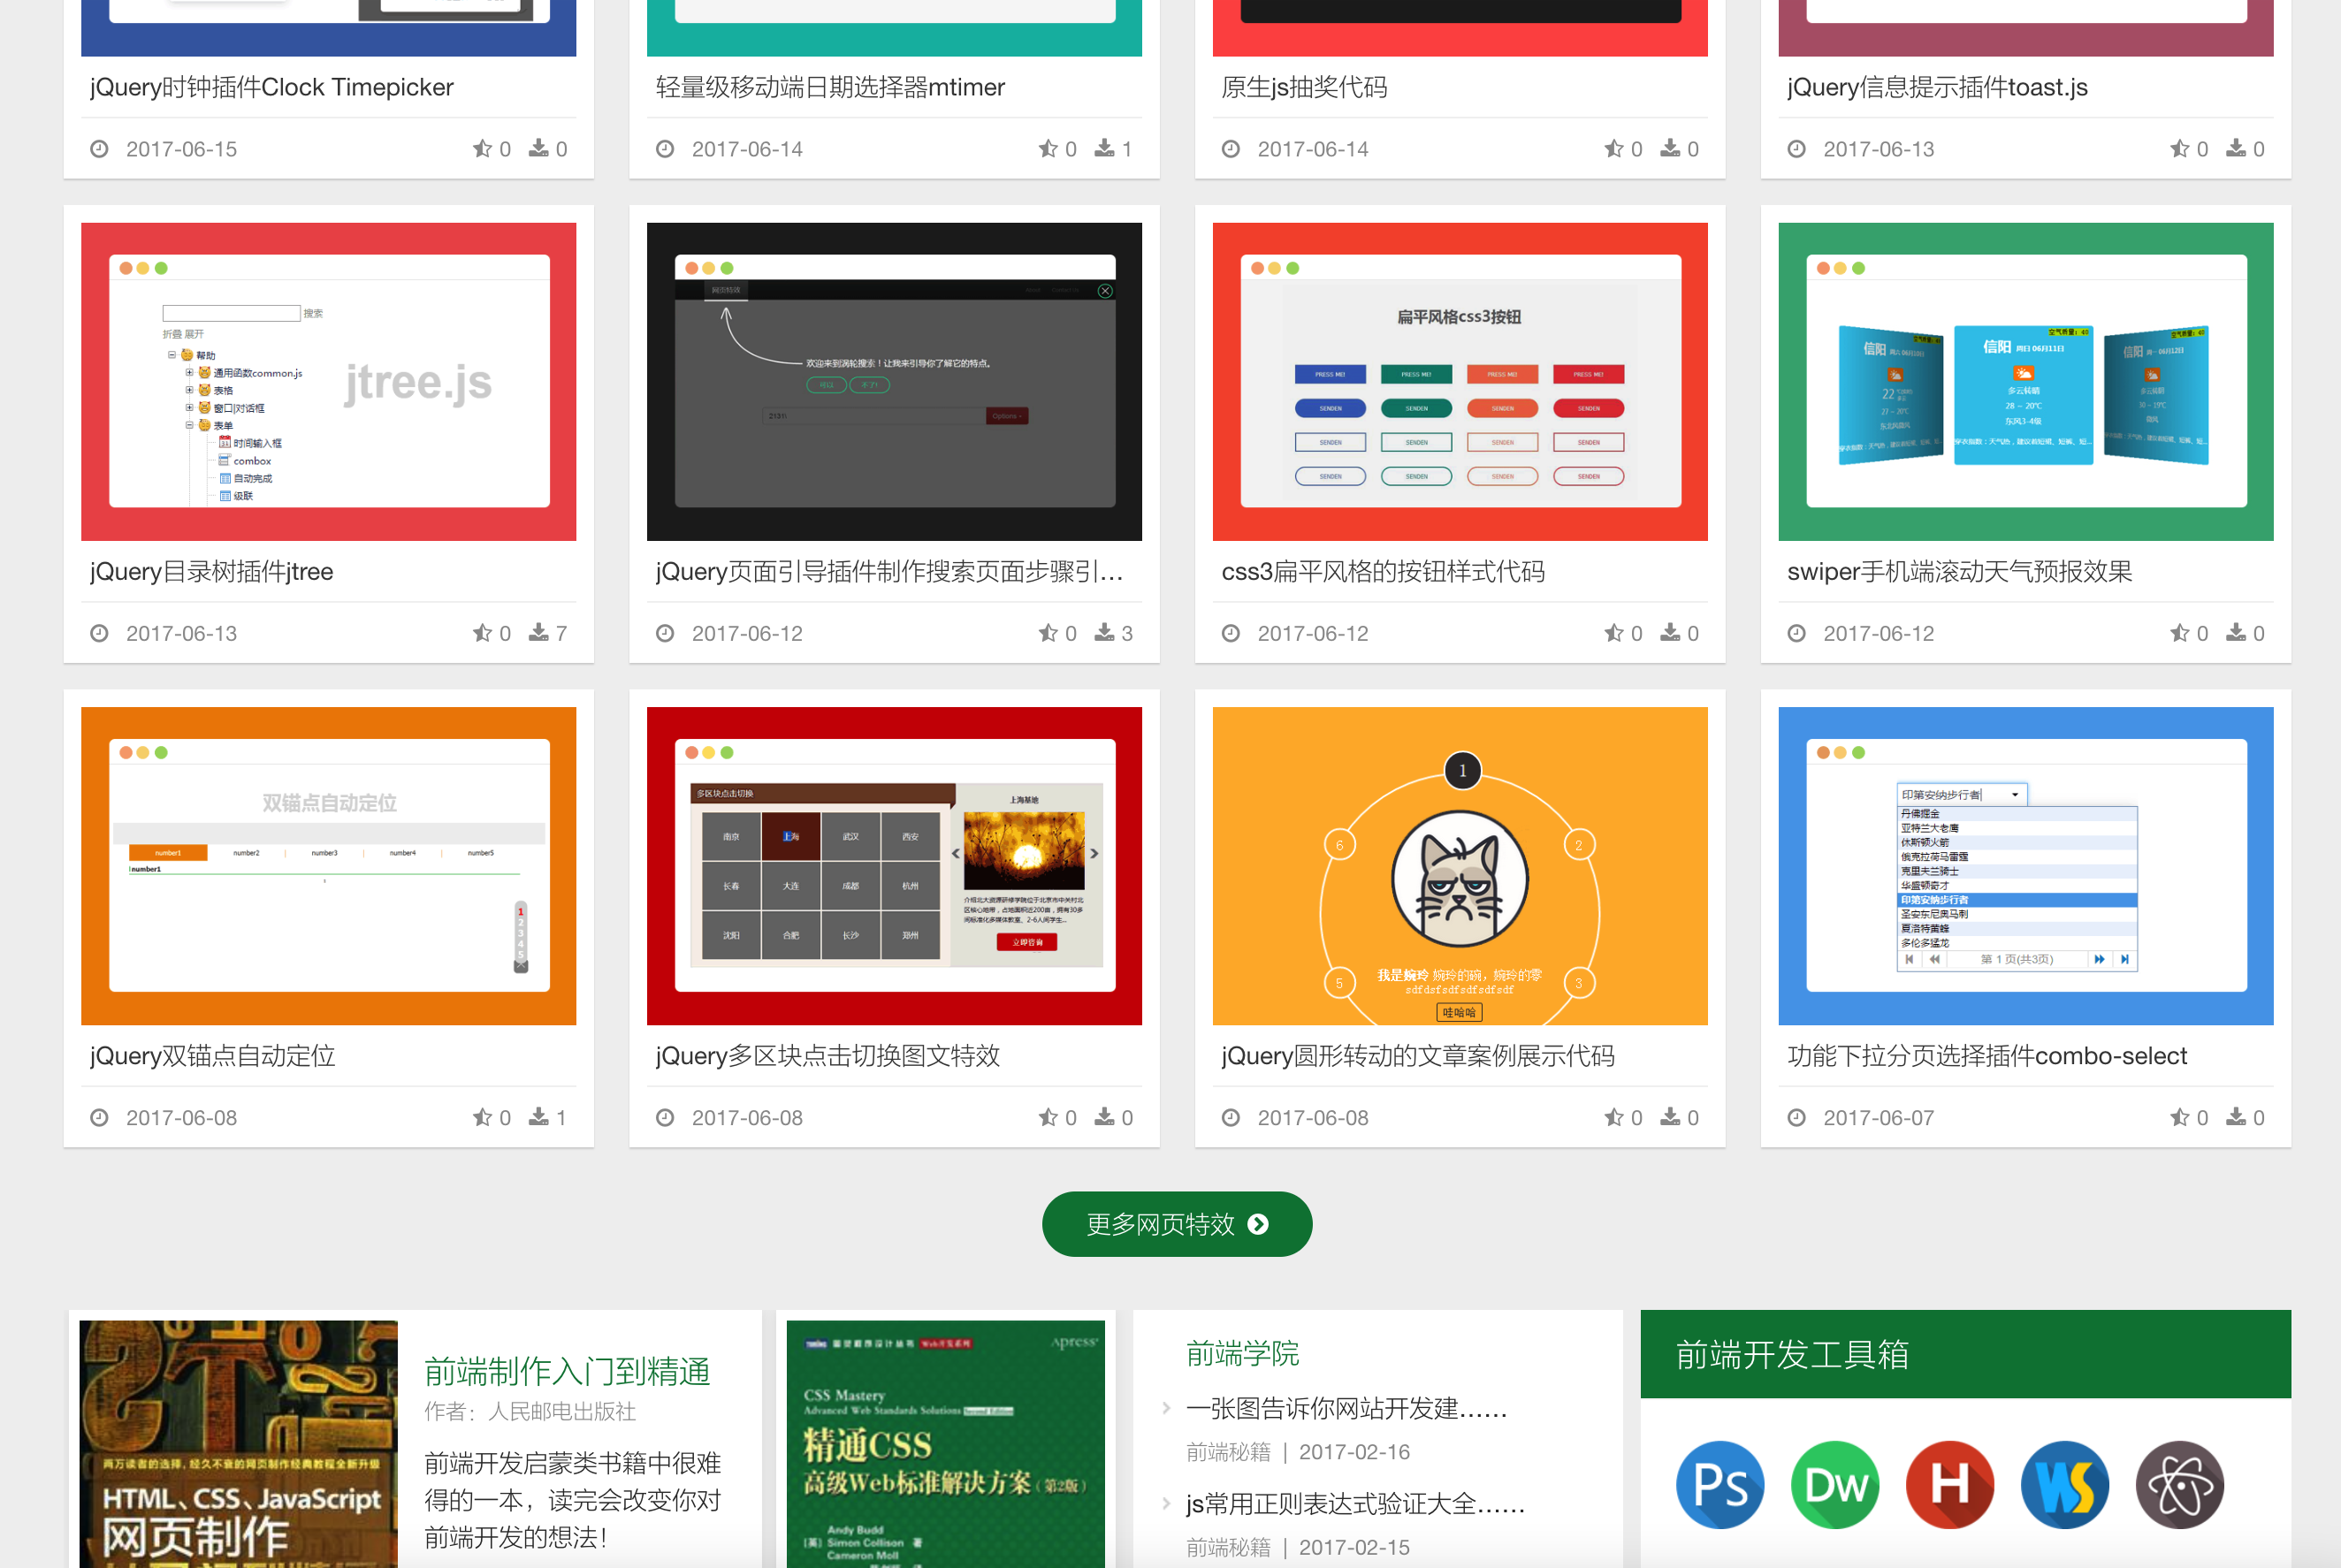Click the grumpy cat circular preview thumbnail

1460,866
